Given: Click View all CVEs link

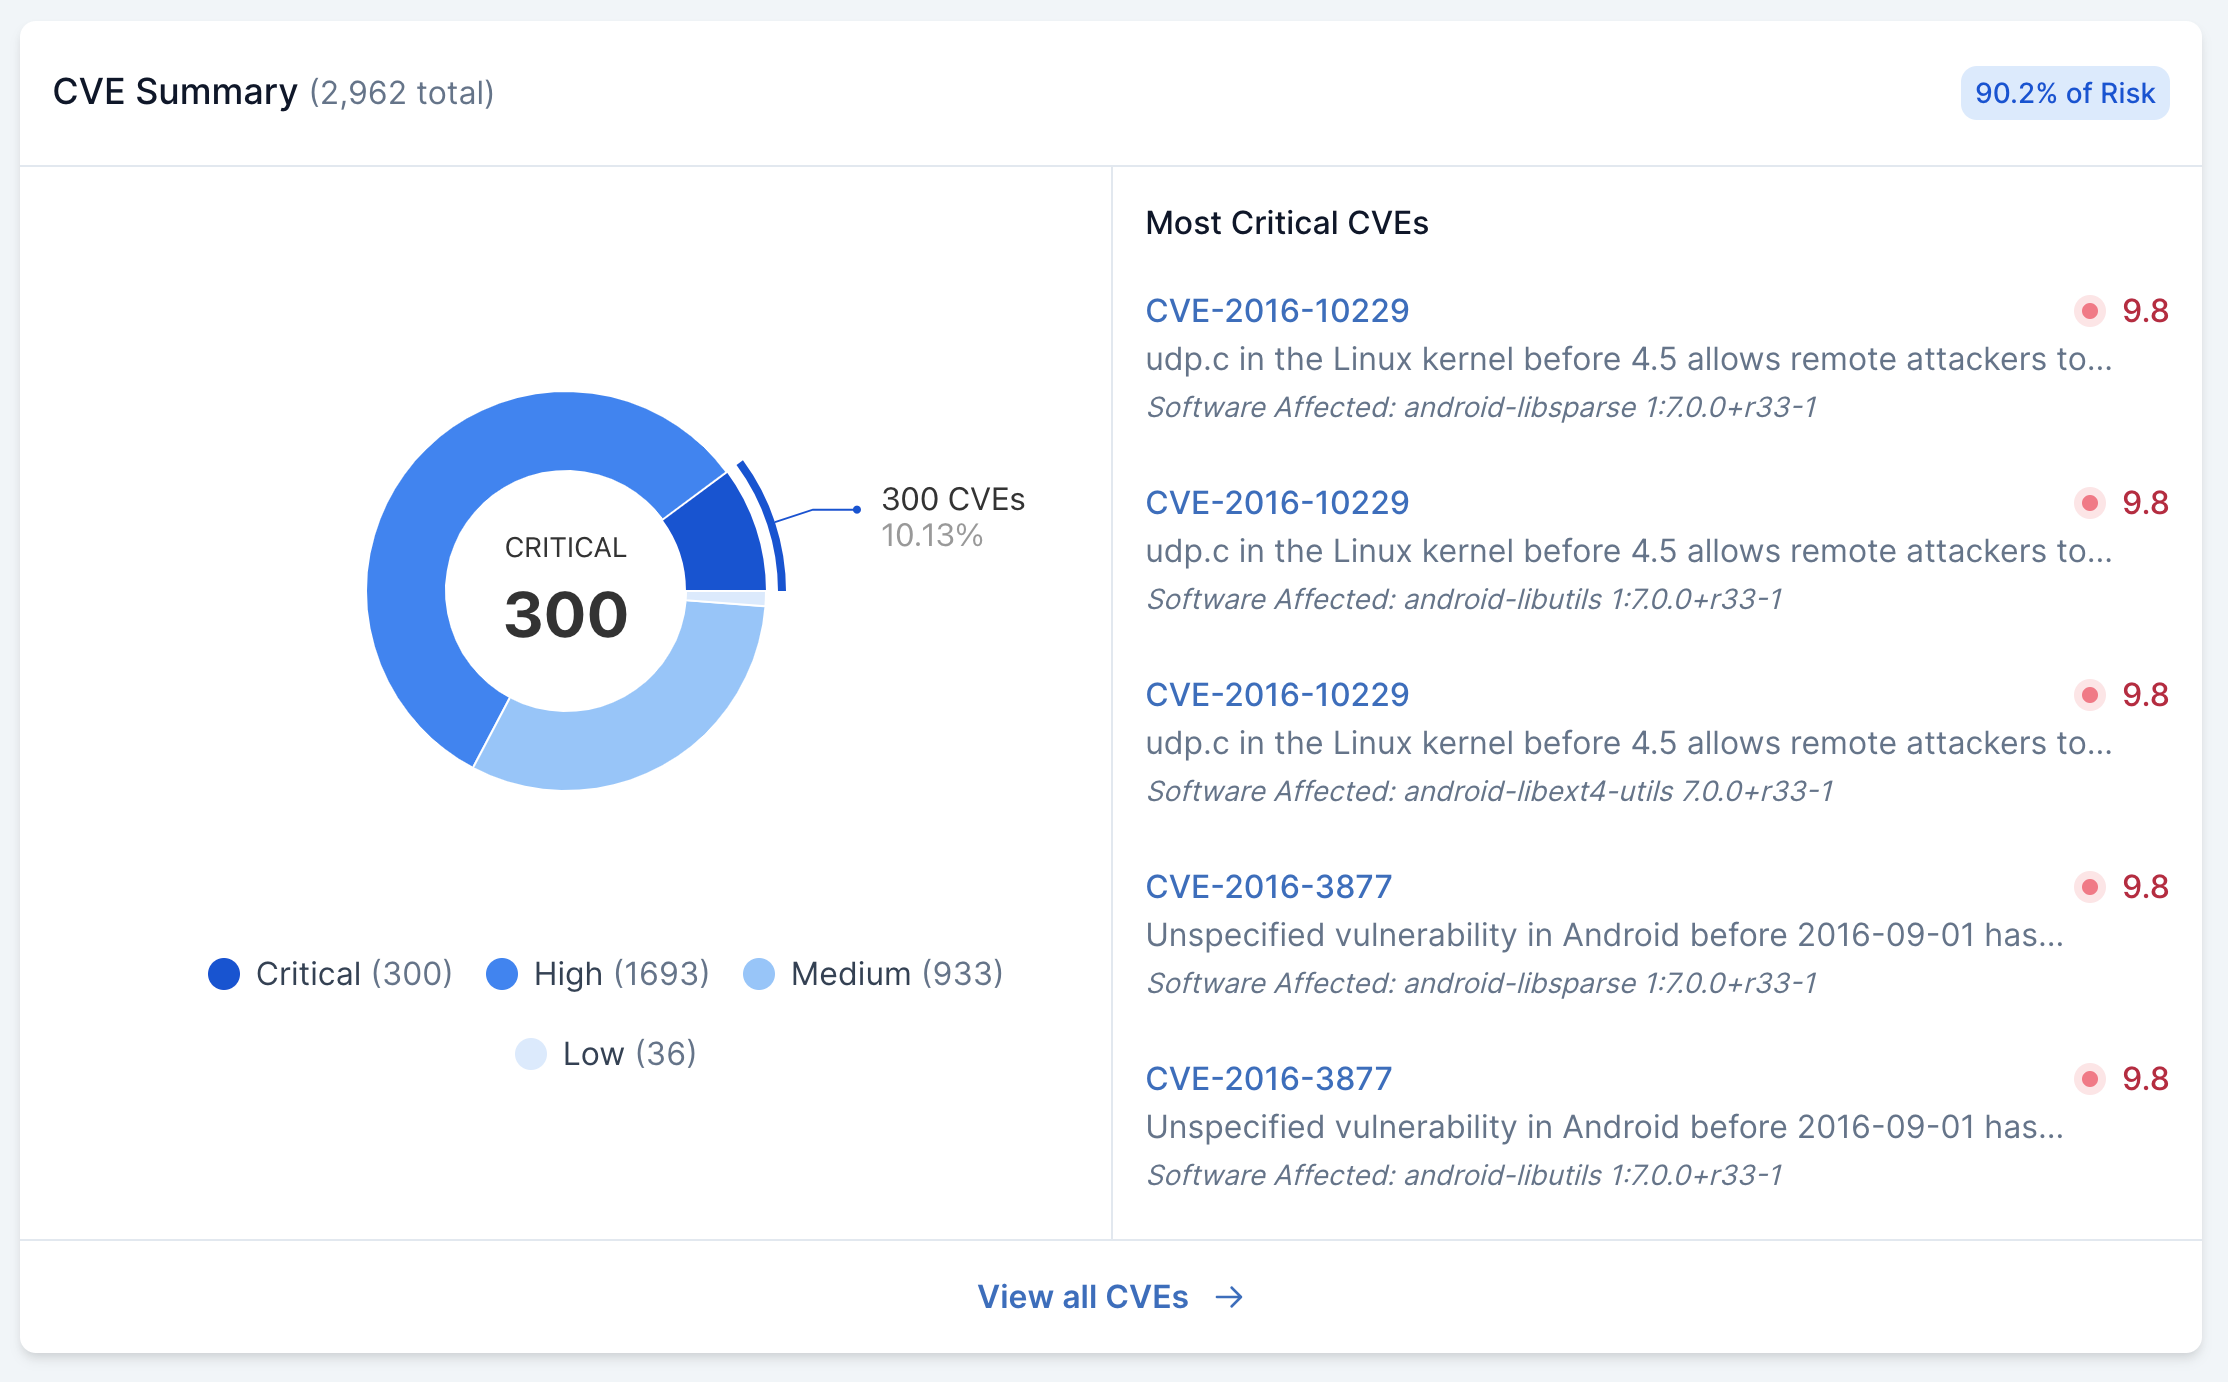Looking at the screenshot, I should coord(1083,1297).
